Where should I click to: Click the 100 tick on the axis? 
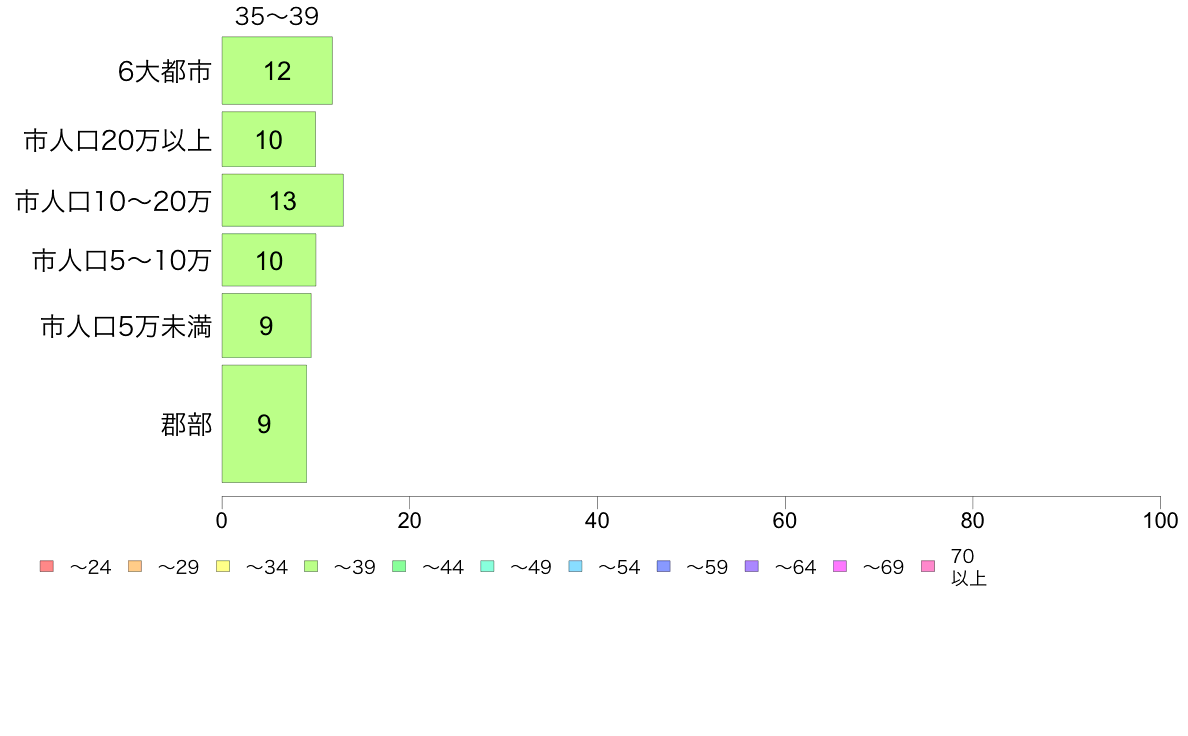[x=1160, y=521]
